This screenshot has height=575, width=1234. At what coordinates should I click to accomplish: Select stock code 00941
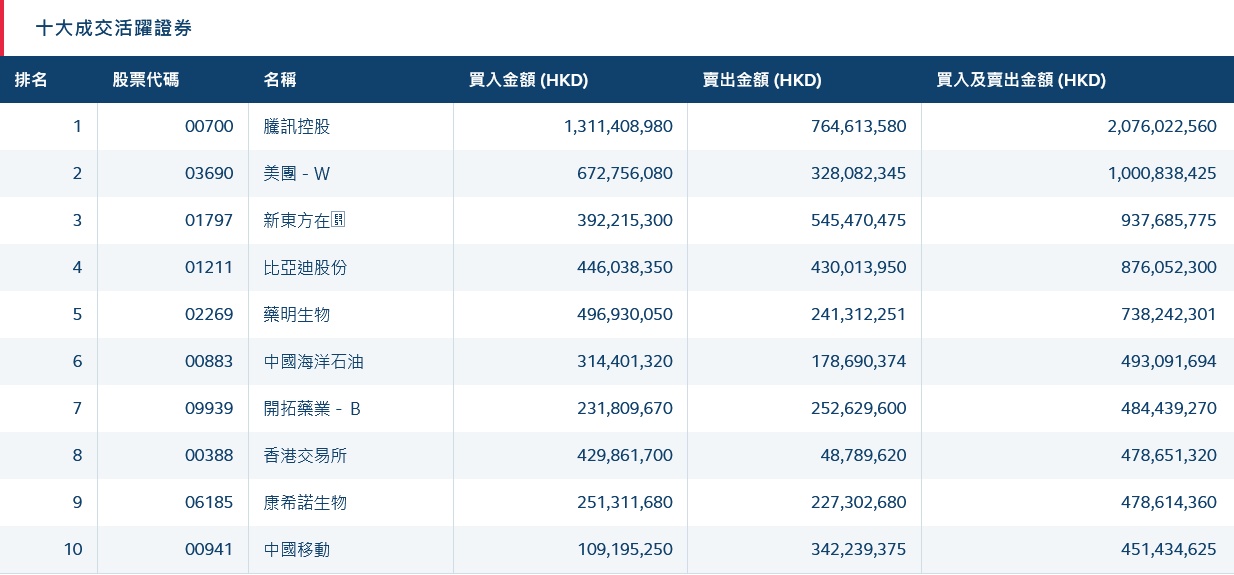point(209,549)
